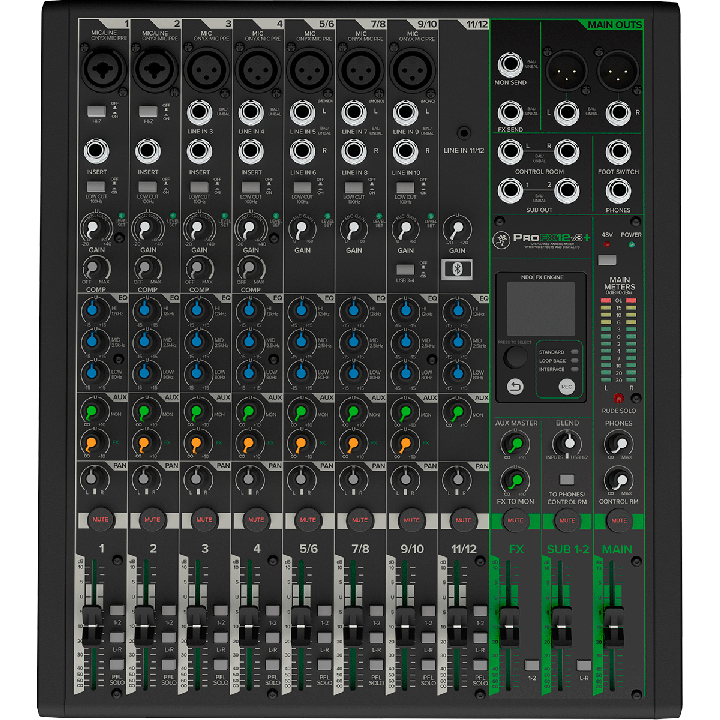
Task: Click the channel 5/6 XLR mic input
Action: pyautogui.click(x=310, y=70)
